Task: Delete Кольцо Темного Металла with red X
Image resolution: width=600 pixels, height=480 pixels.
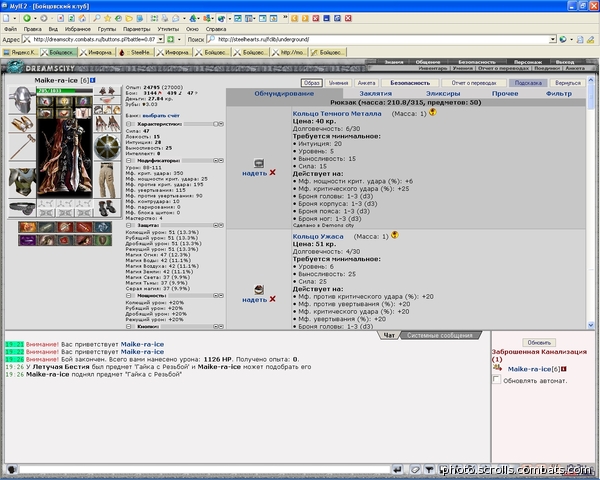Action: [272, 173]
